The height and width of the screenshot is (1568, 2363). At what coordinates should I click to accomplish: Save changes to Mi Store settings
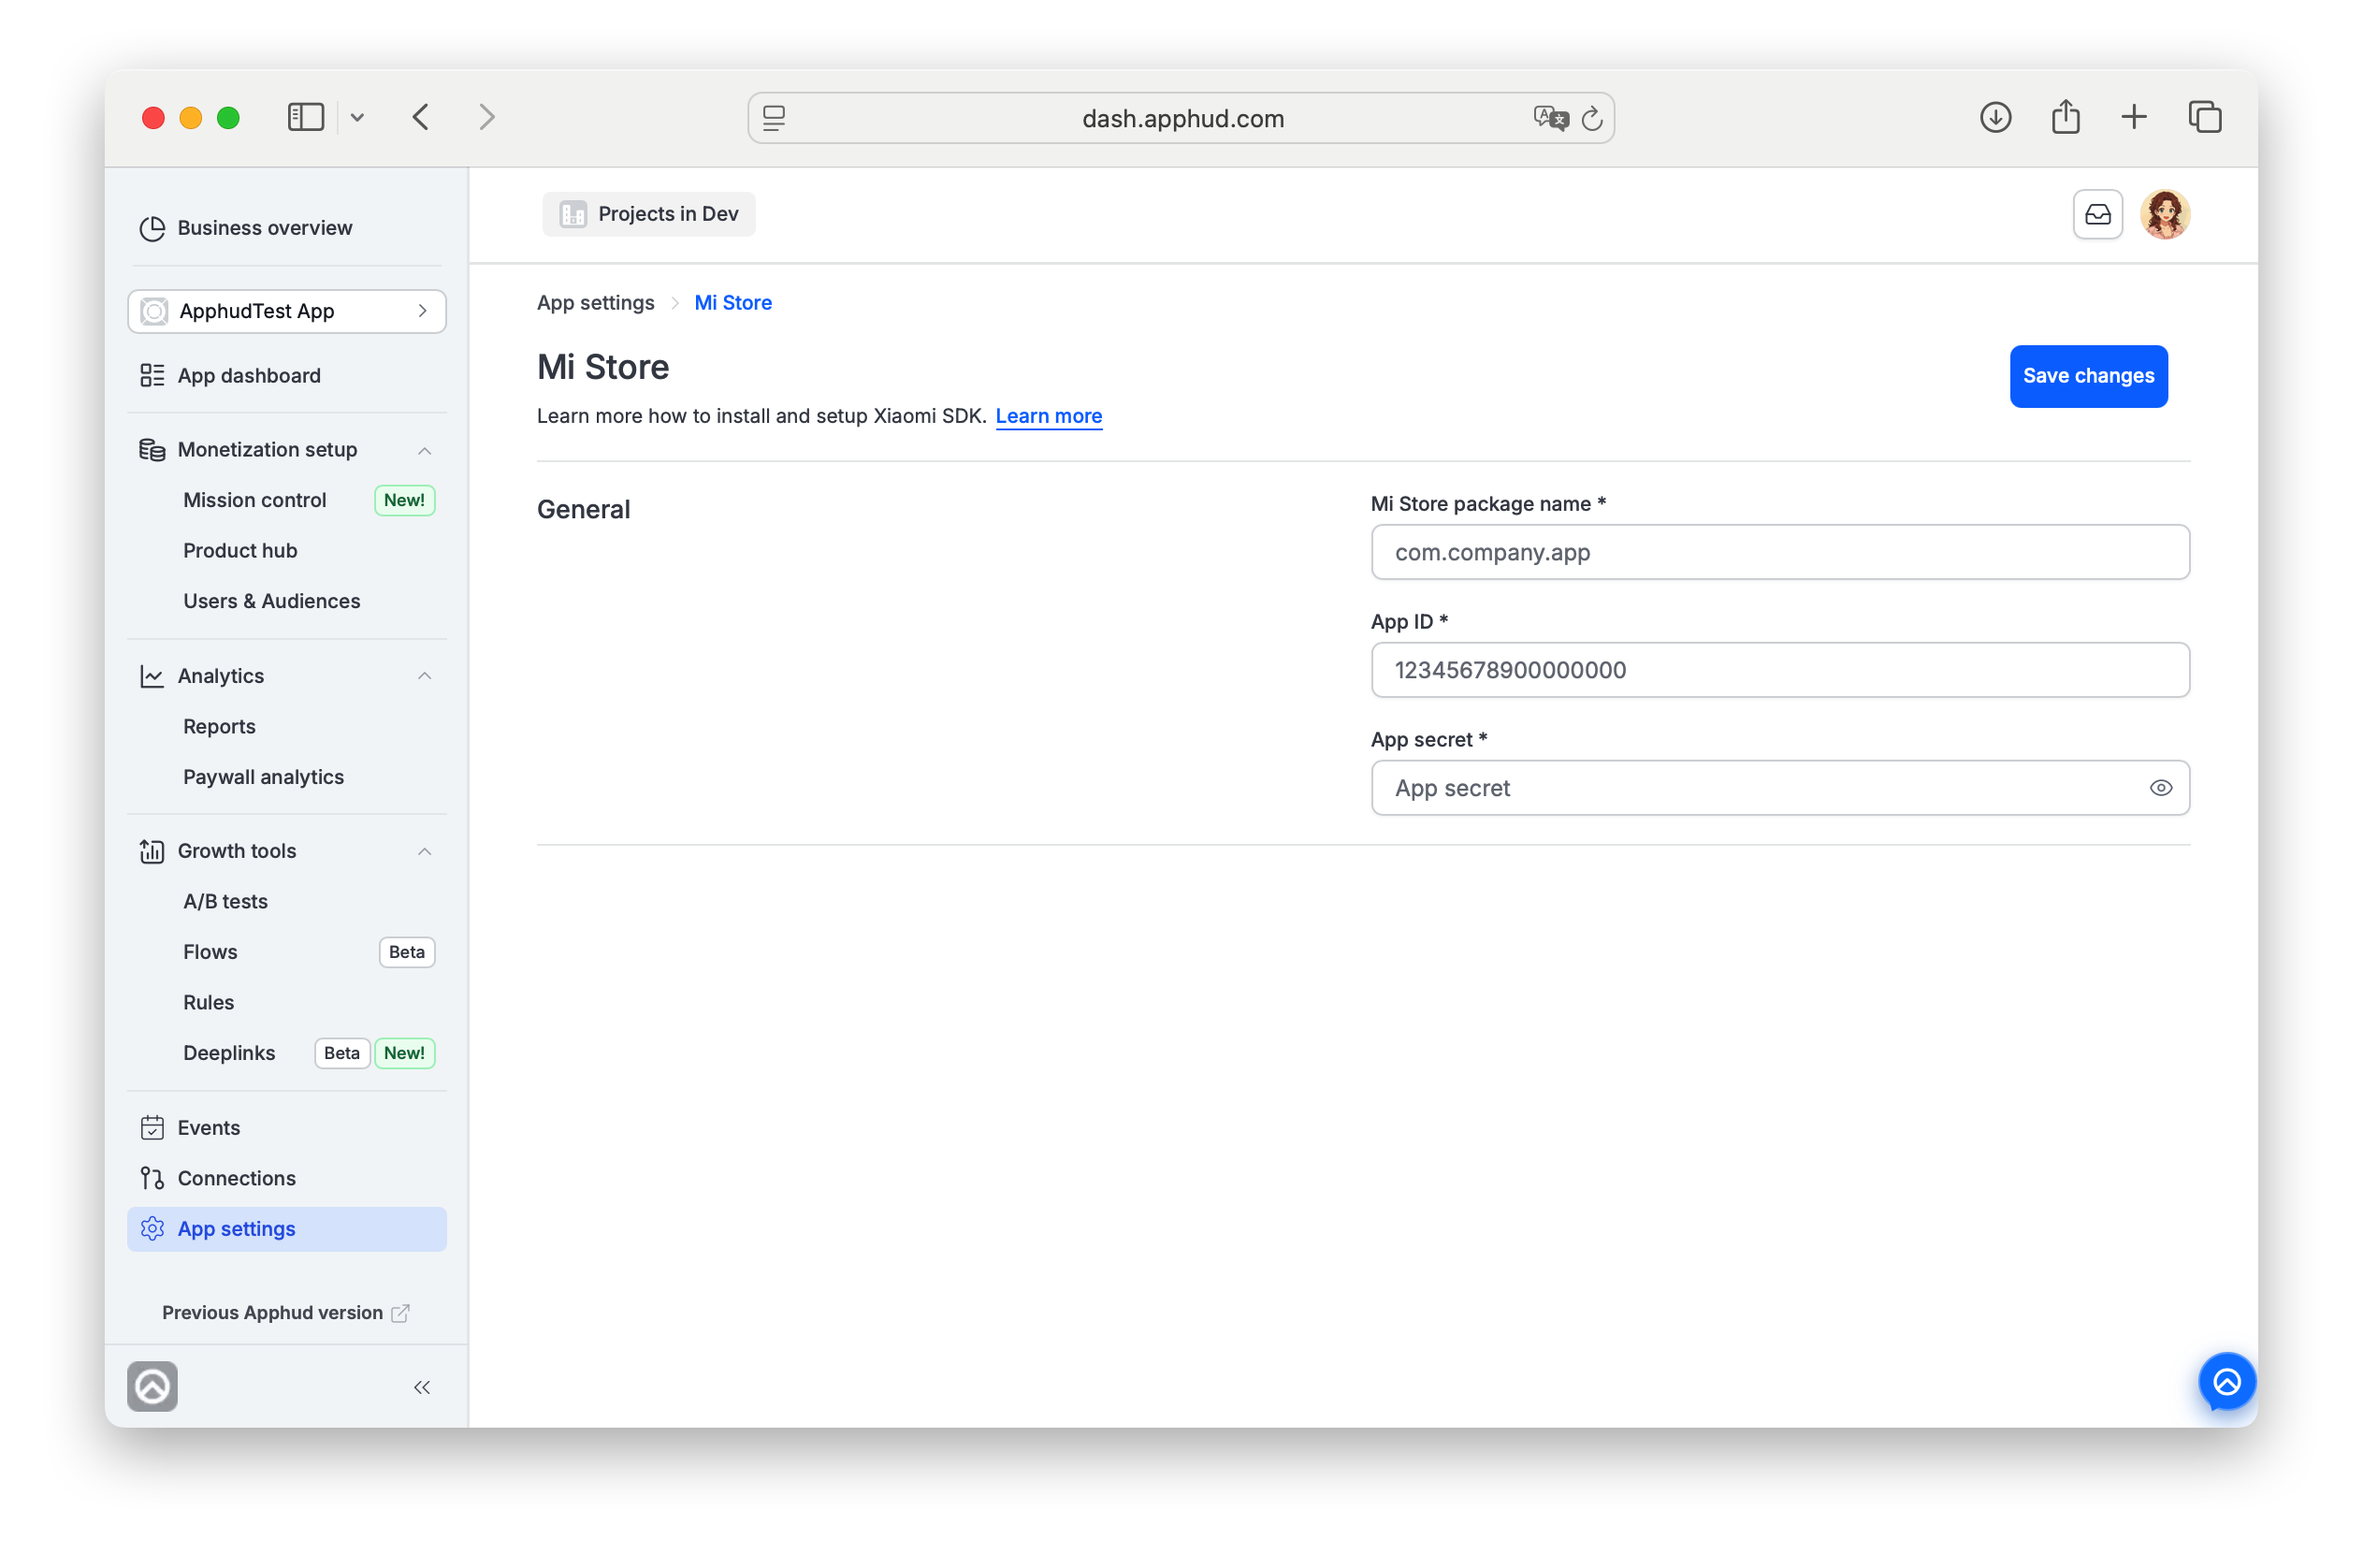[x=2089, y=376]
